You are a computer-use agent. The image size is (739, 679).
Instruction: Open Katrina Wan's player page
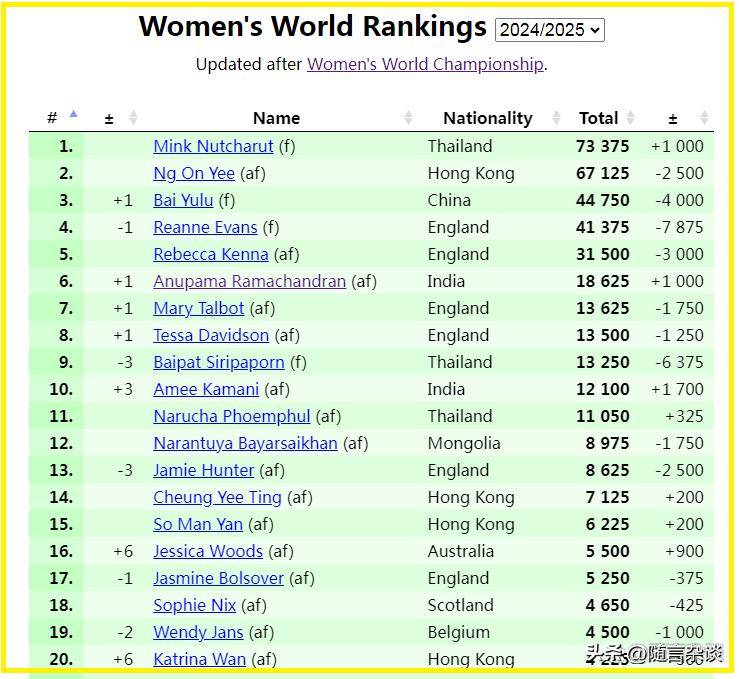pyautogui.click(x=199, y=659)
